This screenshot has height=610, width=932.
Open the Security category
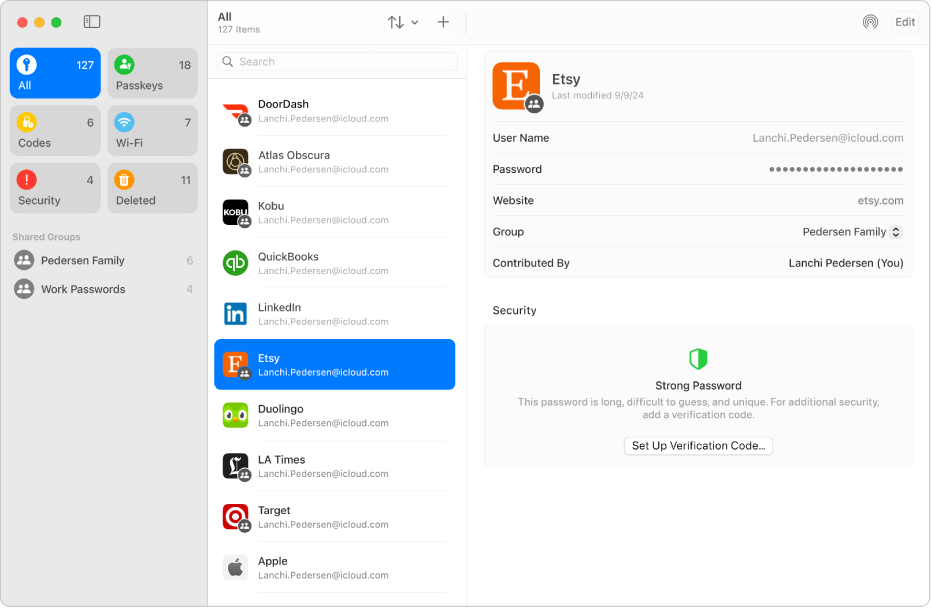55,188
